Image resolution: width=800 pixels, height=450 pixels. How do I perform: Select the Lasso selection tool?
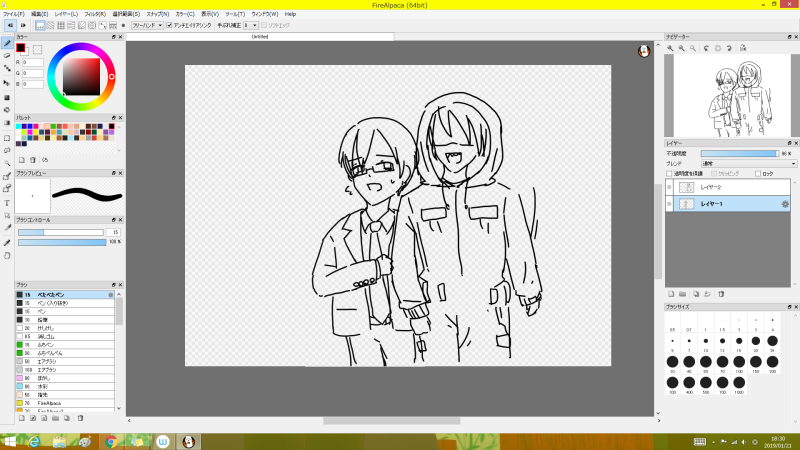[x=7, y=151]
